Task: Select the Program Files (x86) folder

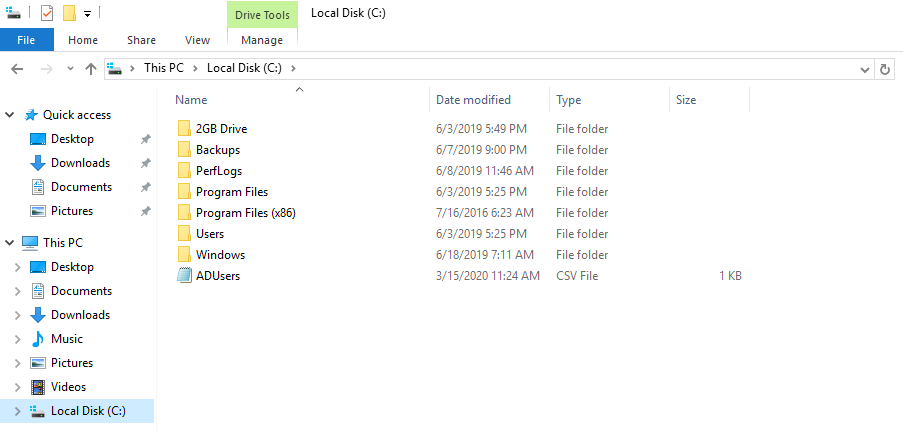Action: coord(245,213)
